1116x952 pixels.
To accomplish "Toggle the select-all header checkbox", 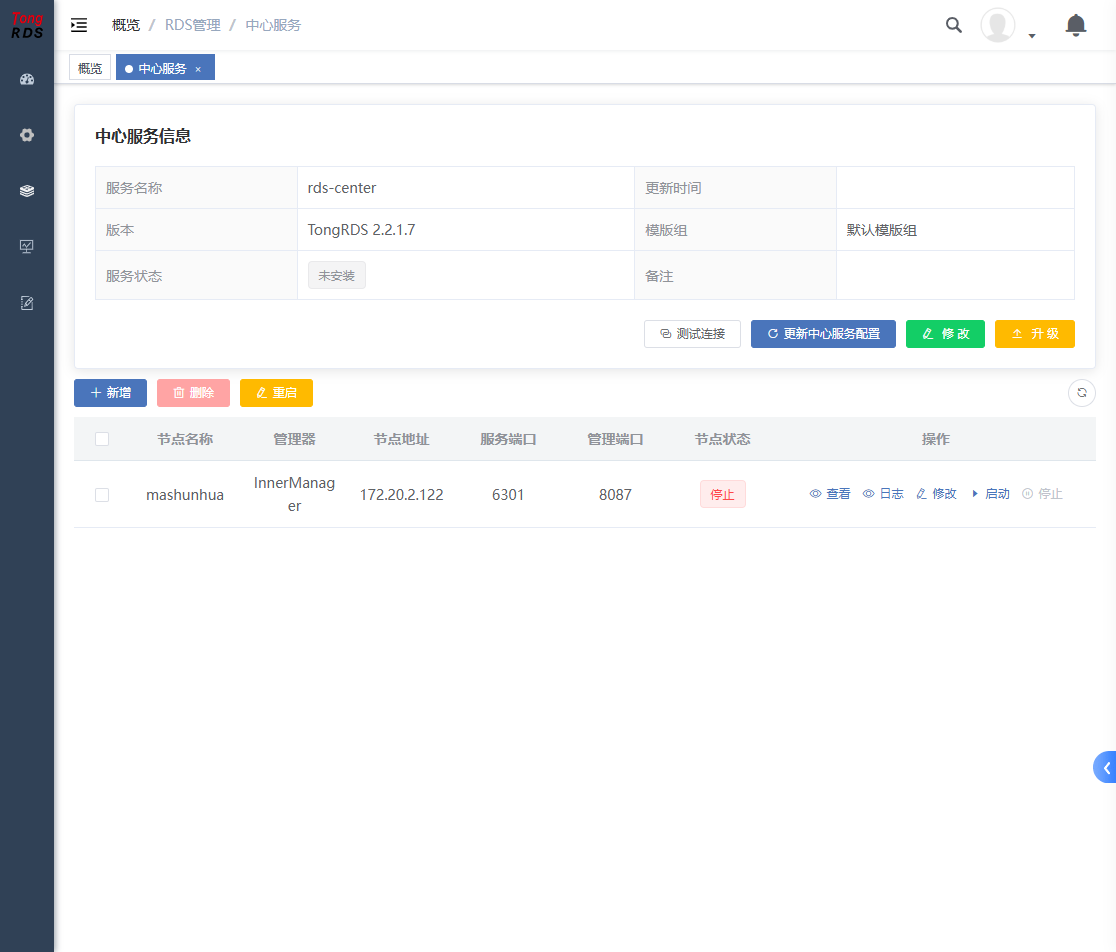I will click(x=102, y=439).
